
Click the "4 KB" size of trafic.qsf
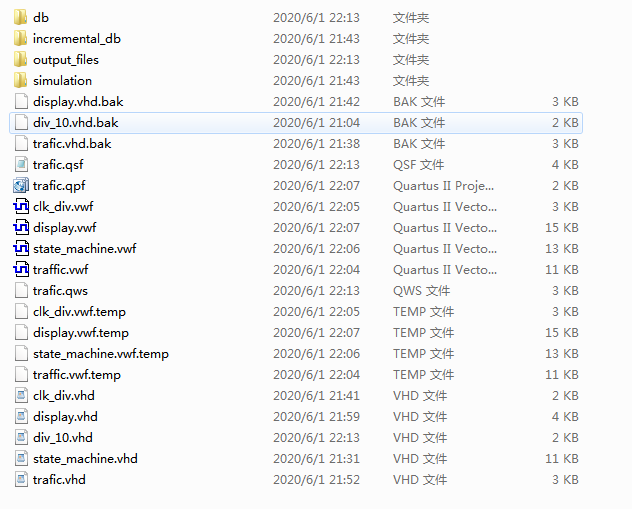[x=565, y=164]
